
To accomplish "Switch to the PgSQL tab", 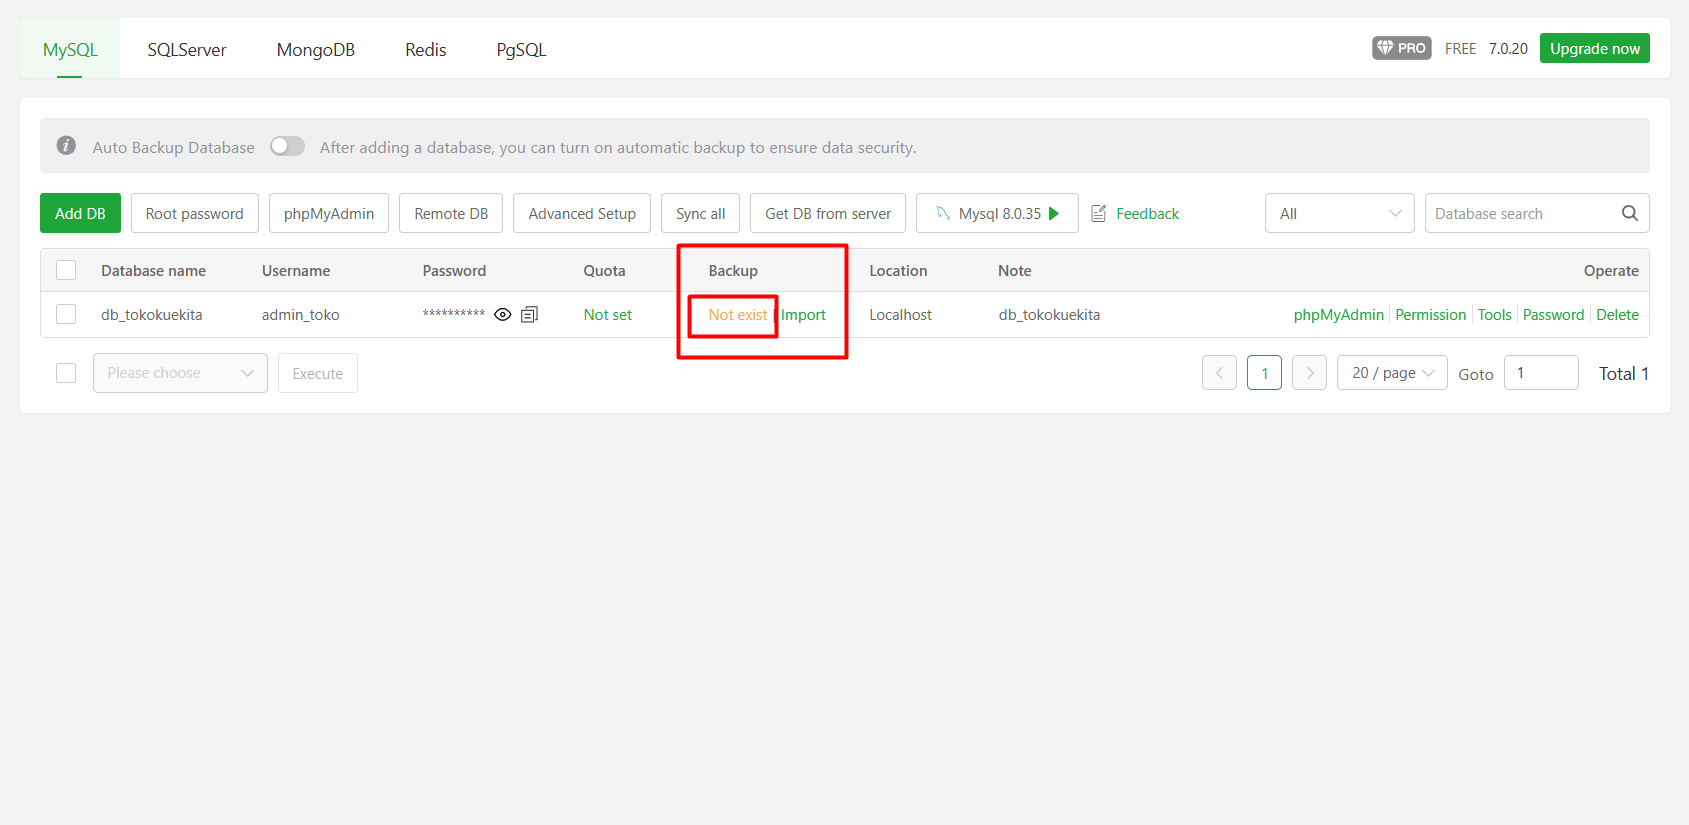I will pyautogui.click(x=521, y=49).
